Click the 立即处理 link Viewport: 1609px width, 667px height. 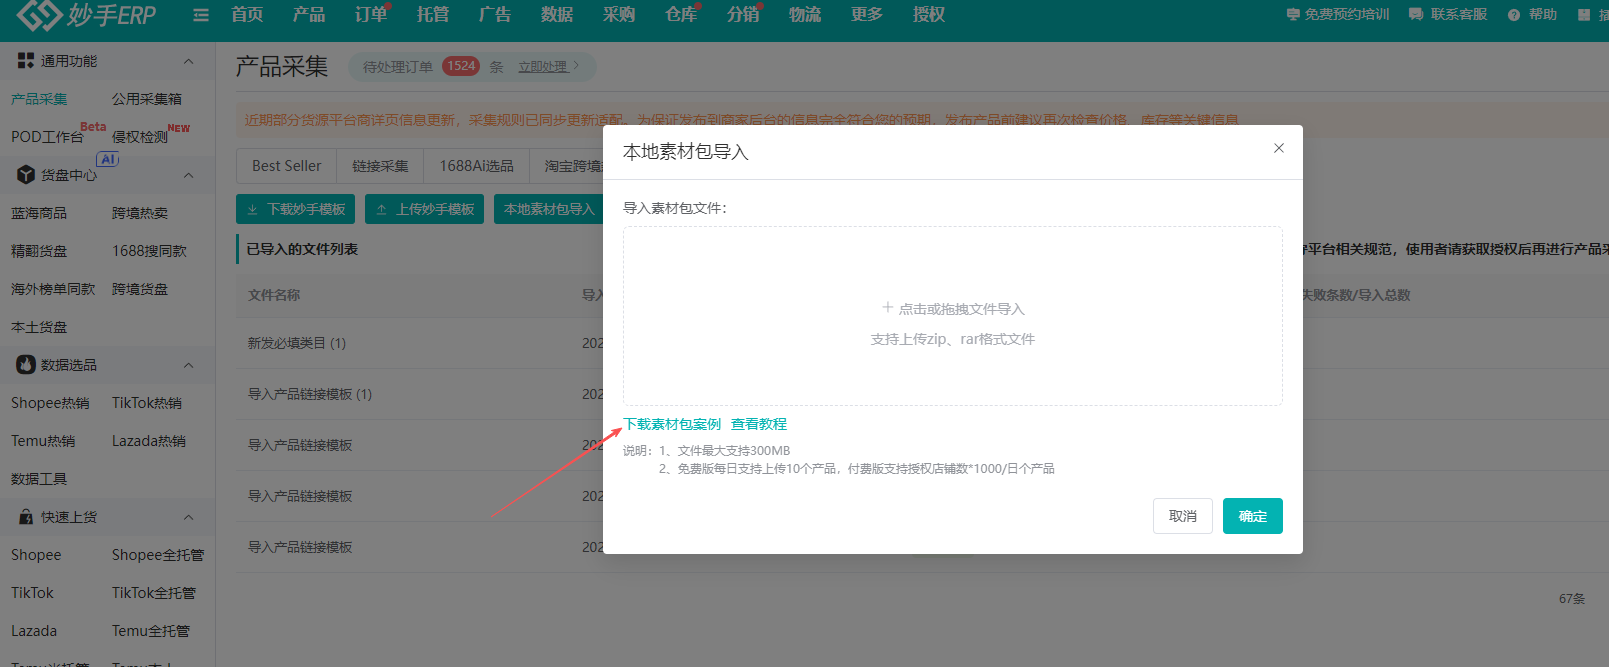[x=542, y=67]
